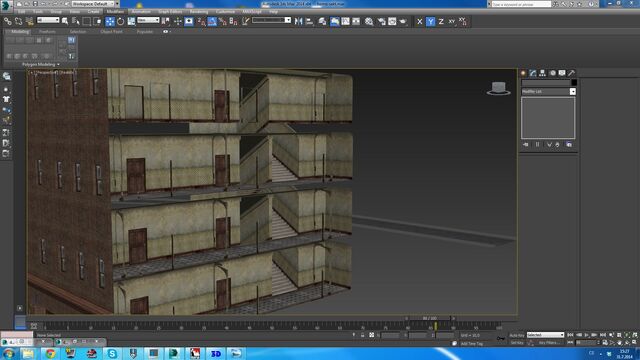Image resolution: width=640 pixels, height=360 pixels.
Task: Open the Motion command panel tab
Action: tap(553, 73)
